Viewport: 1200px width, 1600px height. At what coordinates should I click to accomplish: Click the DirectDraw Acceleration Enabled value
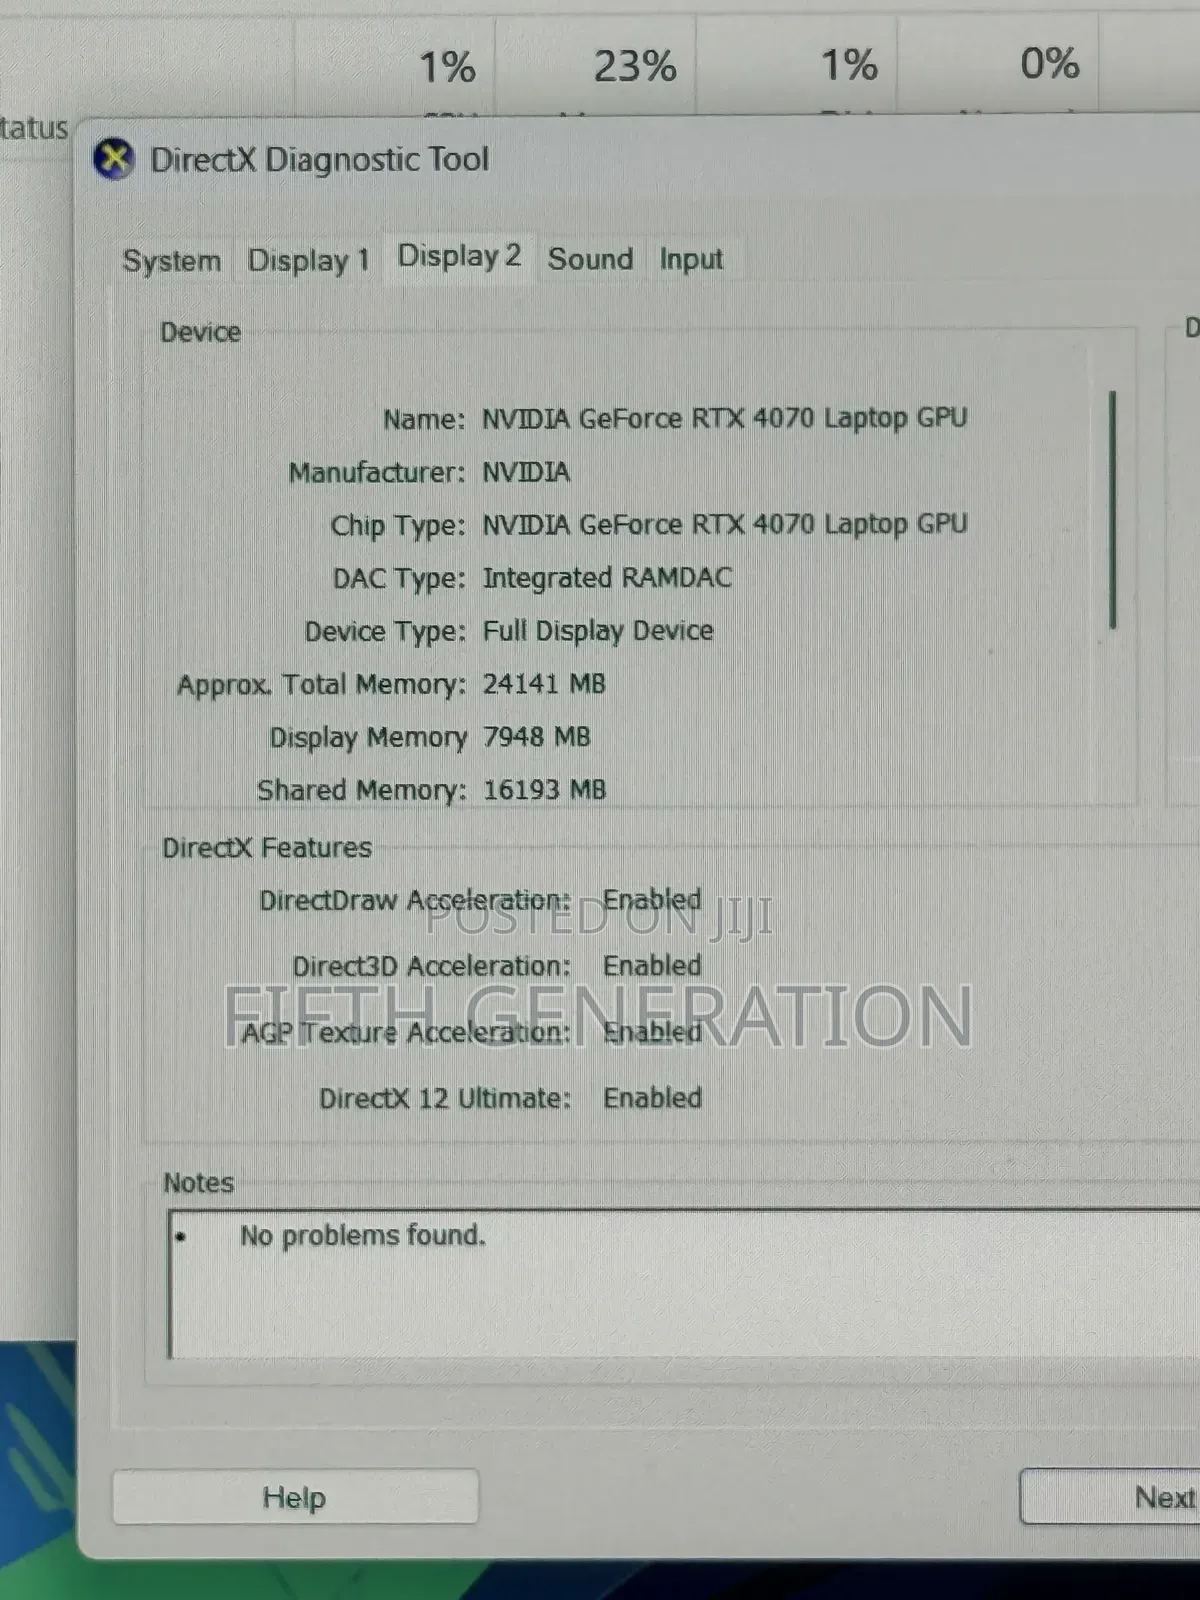tap(652, 900)
